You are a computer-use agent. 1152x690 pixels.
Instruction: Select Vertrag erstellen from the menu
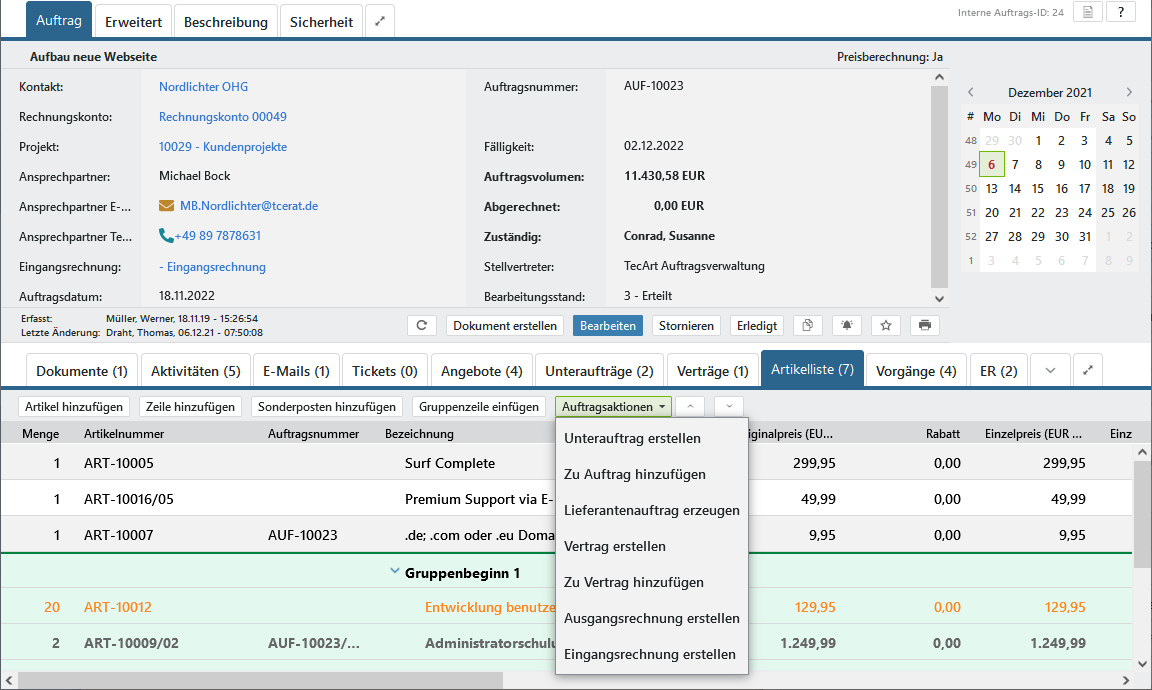(x=614, y=547)
